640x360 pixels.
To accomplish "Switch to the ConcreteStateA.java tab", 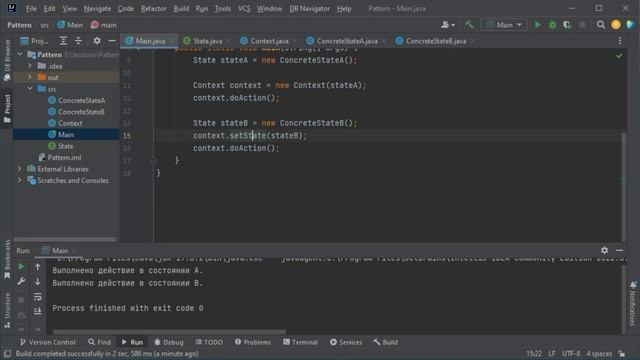I will coord(347,41).
